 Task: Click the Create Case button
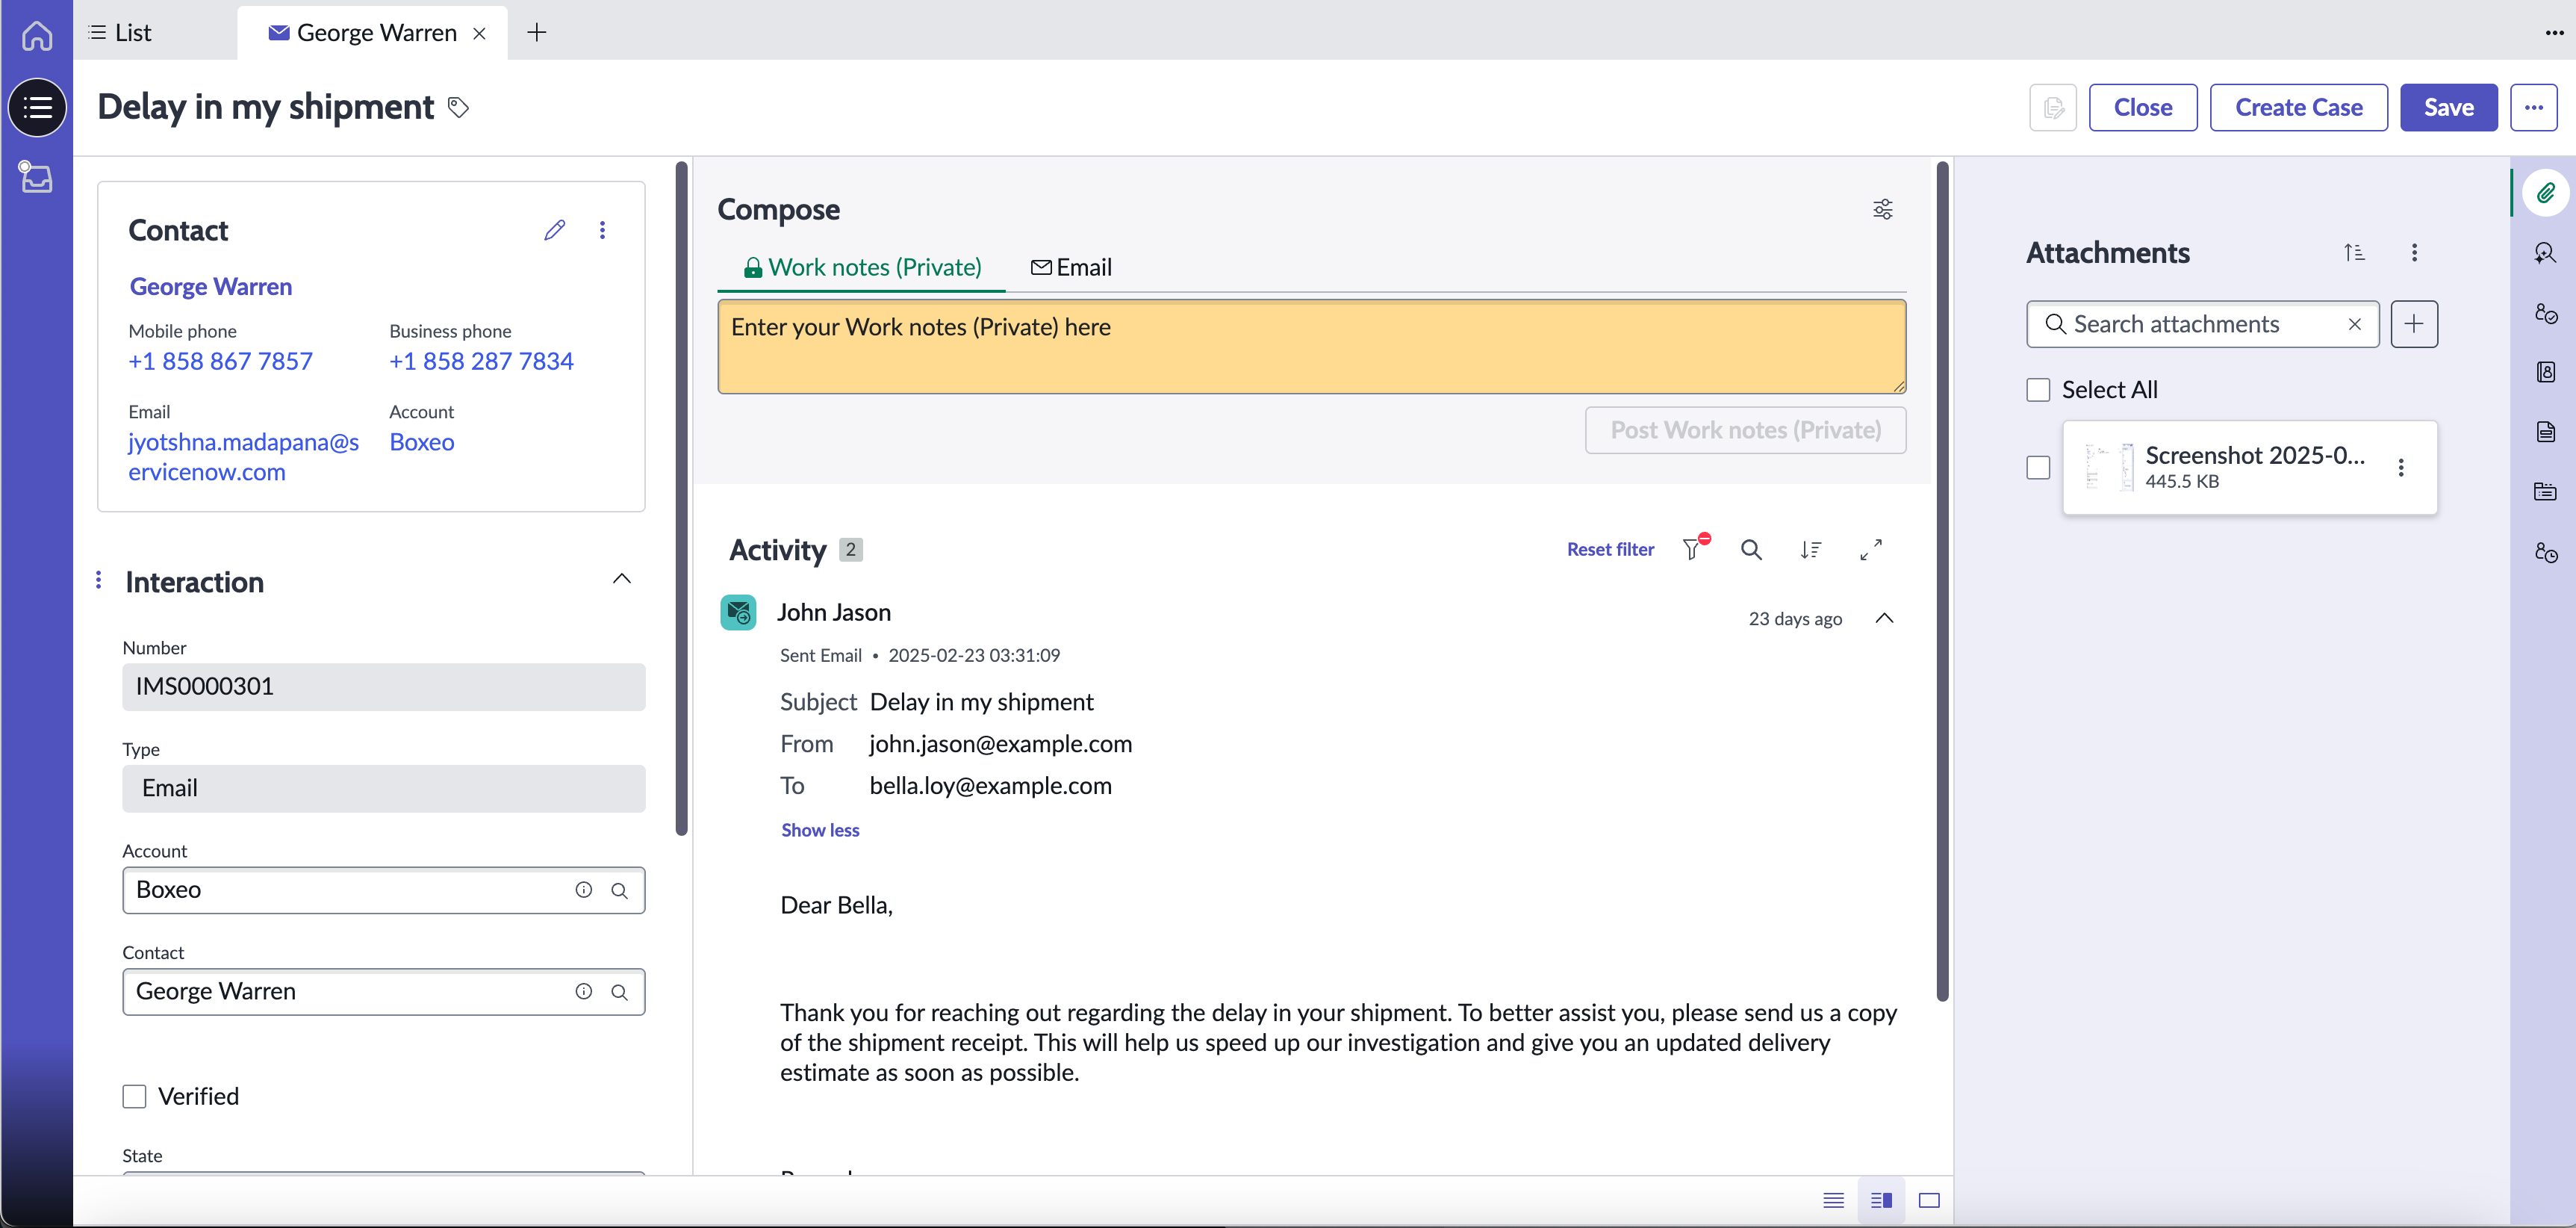click(2299, 107)
